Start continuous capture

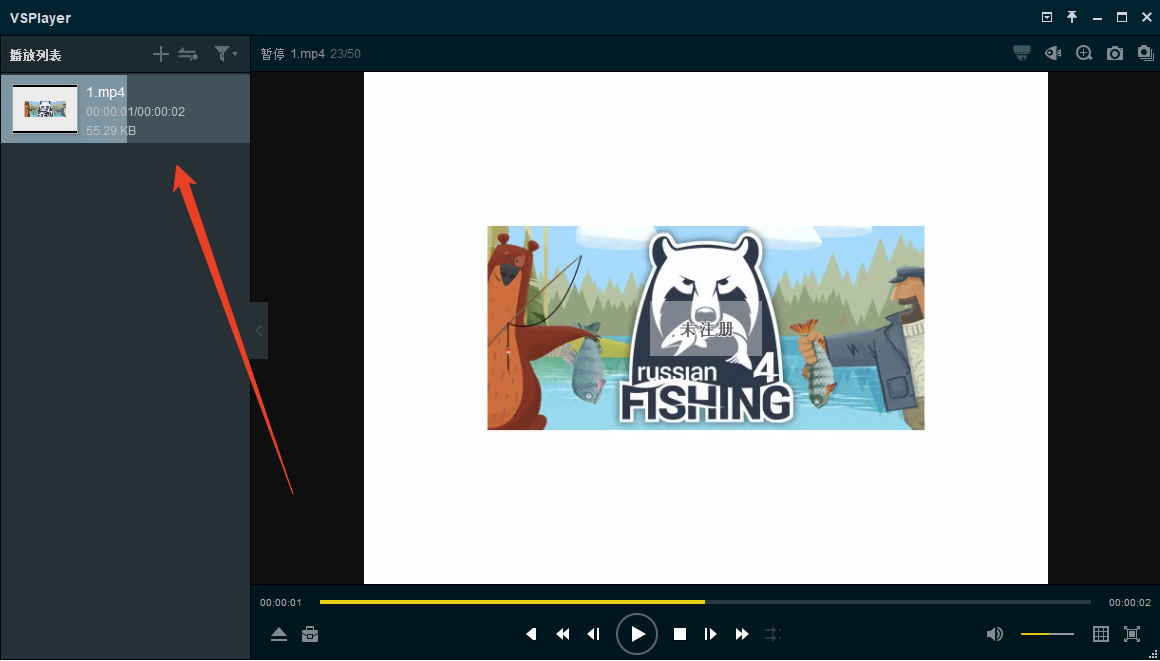coord(1145,53)
